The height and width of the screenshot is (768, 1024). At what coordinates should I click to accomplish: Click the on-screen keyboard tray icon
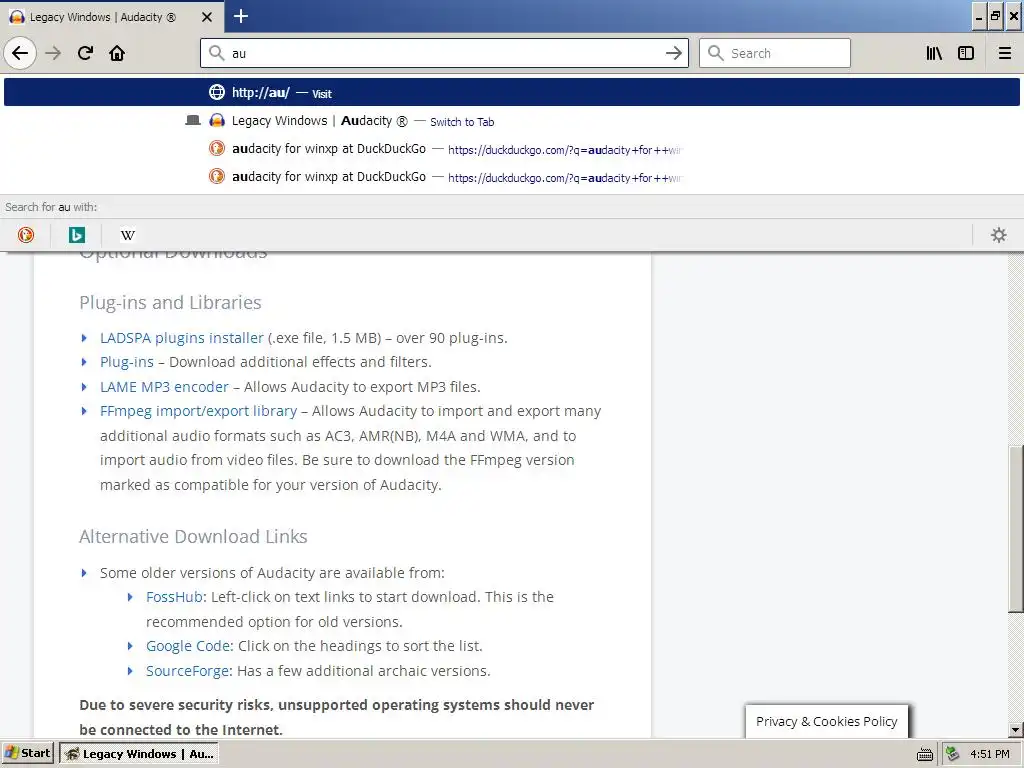925,754
